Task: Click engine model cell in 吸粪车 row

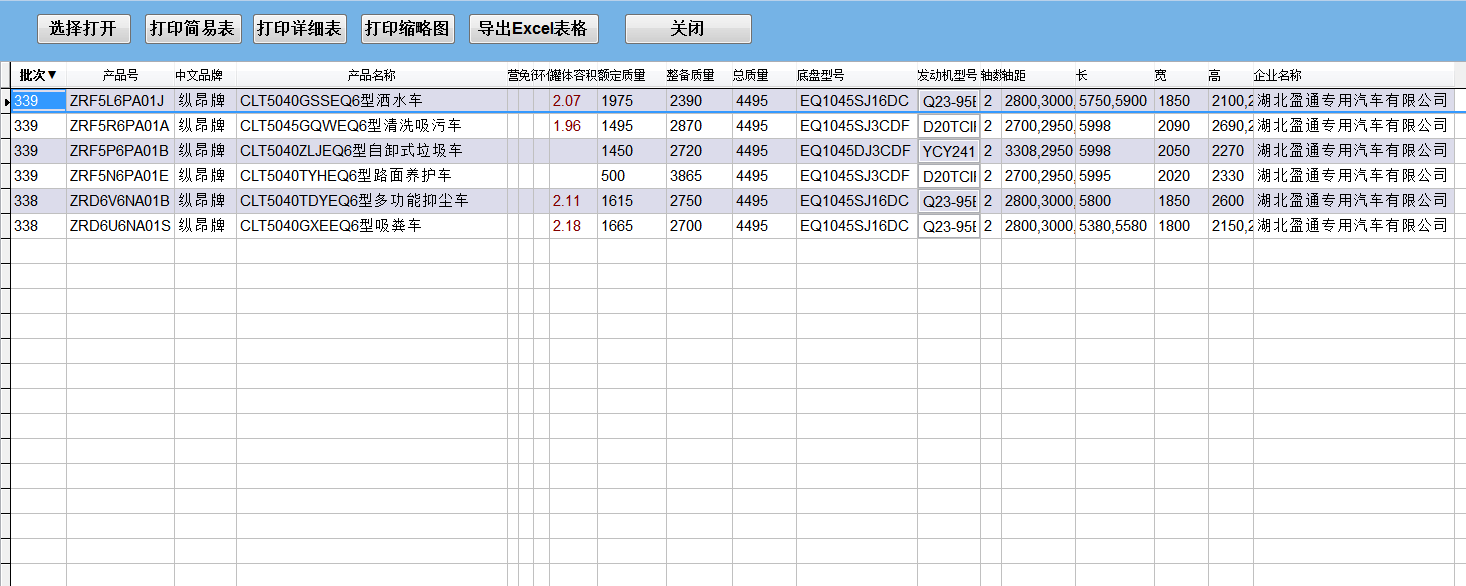Action: (948, 226)
